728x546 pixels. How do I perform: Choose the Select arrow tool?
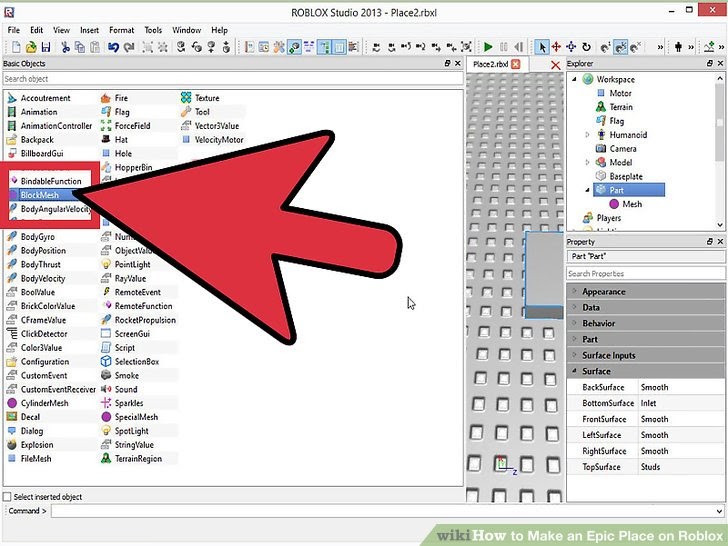(542, 47)
